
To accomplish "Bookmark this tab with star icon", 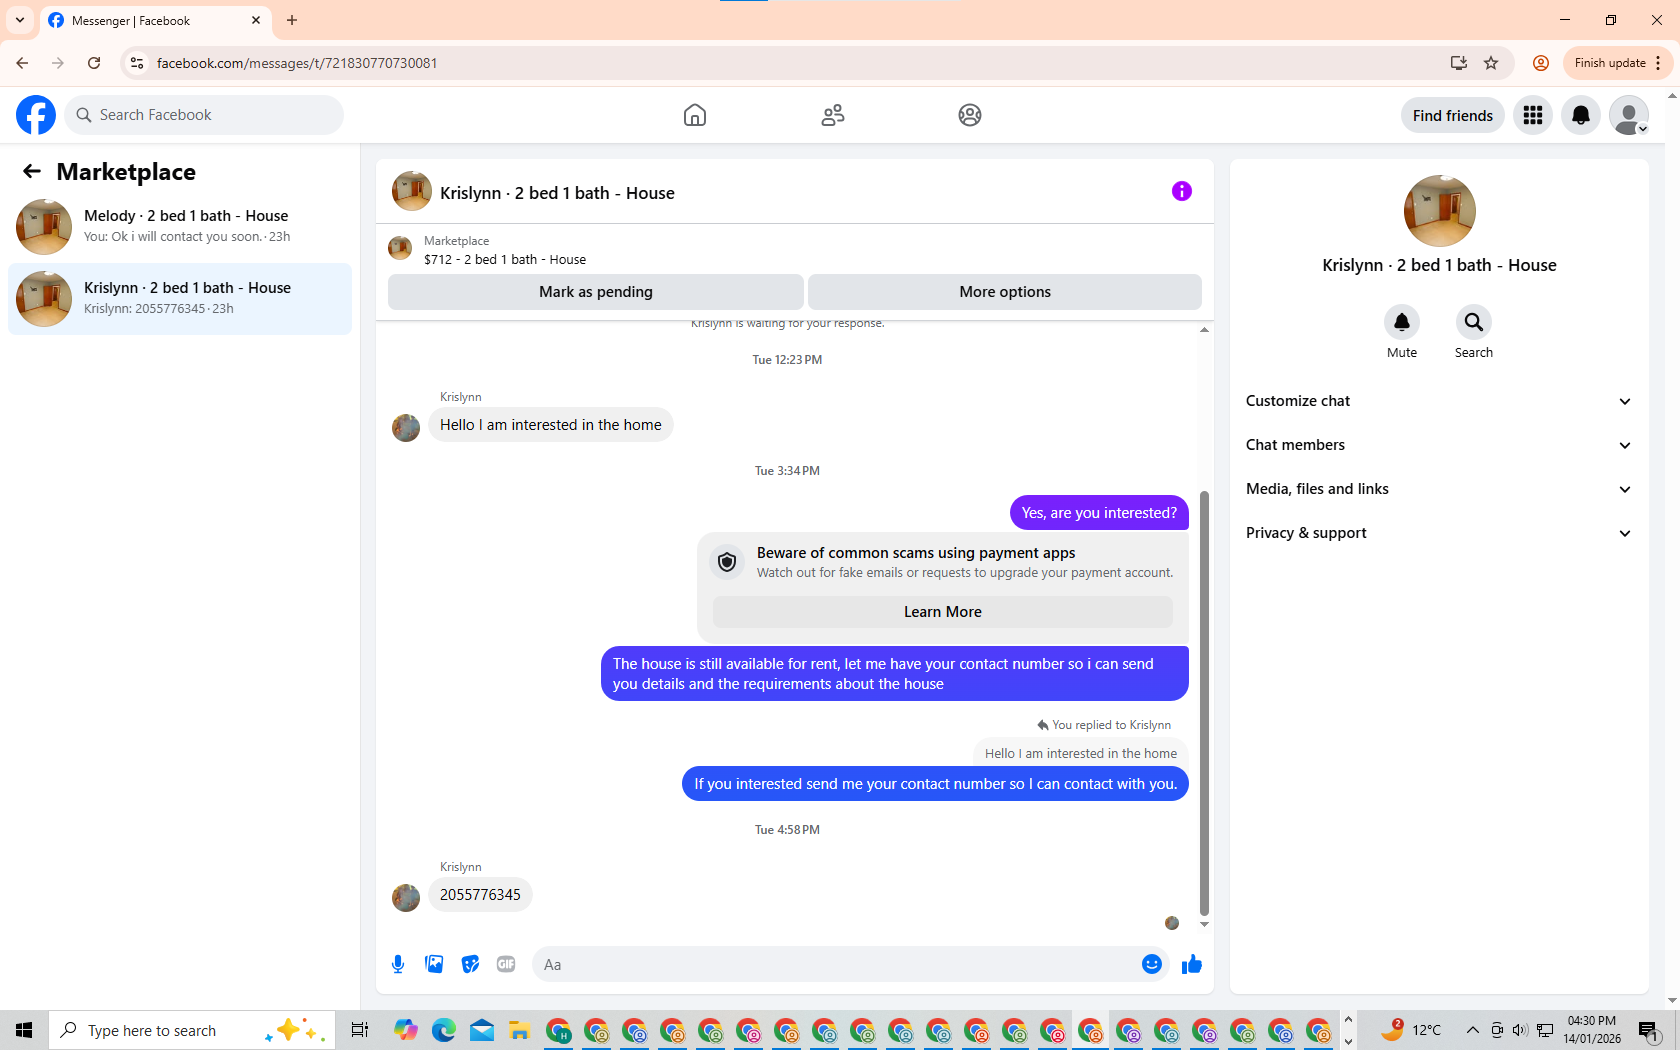I will 1491,63.
